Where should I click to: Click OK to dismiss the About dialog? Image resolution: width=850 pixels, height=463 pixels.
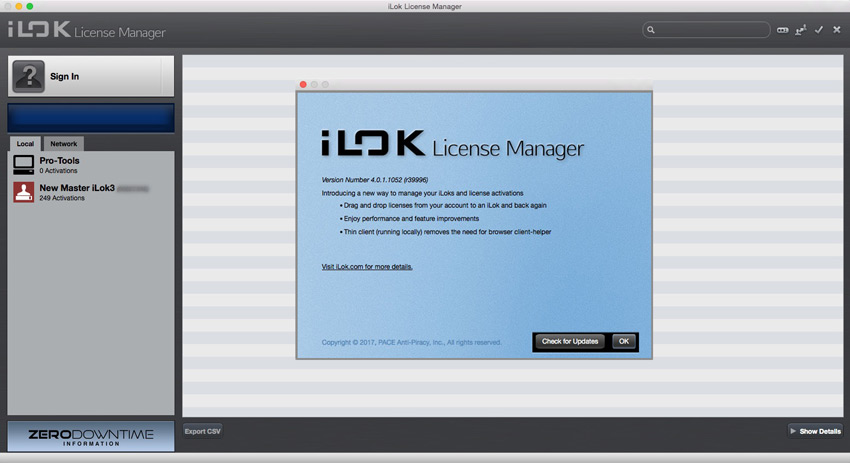click(x=624, y=342)
